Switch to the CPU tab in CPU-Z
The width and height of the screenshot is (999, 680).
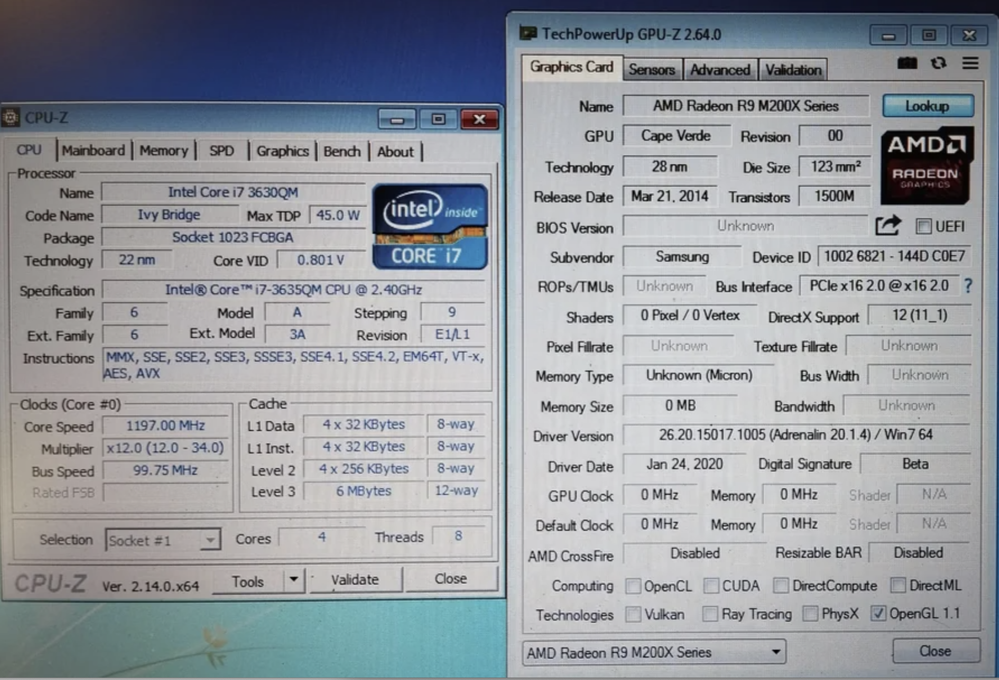(x=29, y=150)
